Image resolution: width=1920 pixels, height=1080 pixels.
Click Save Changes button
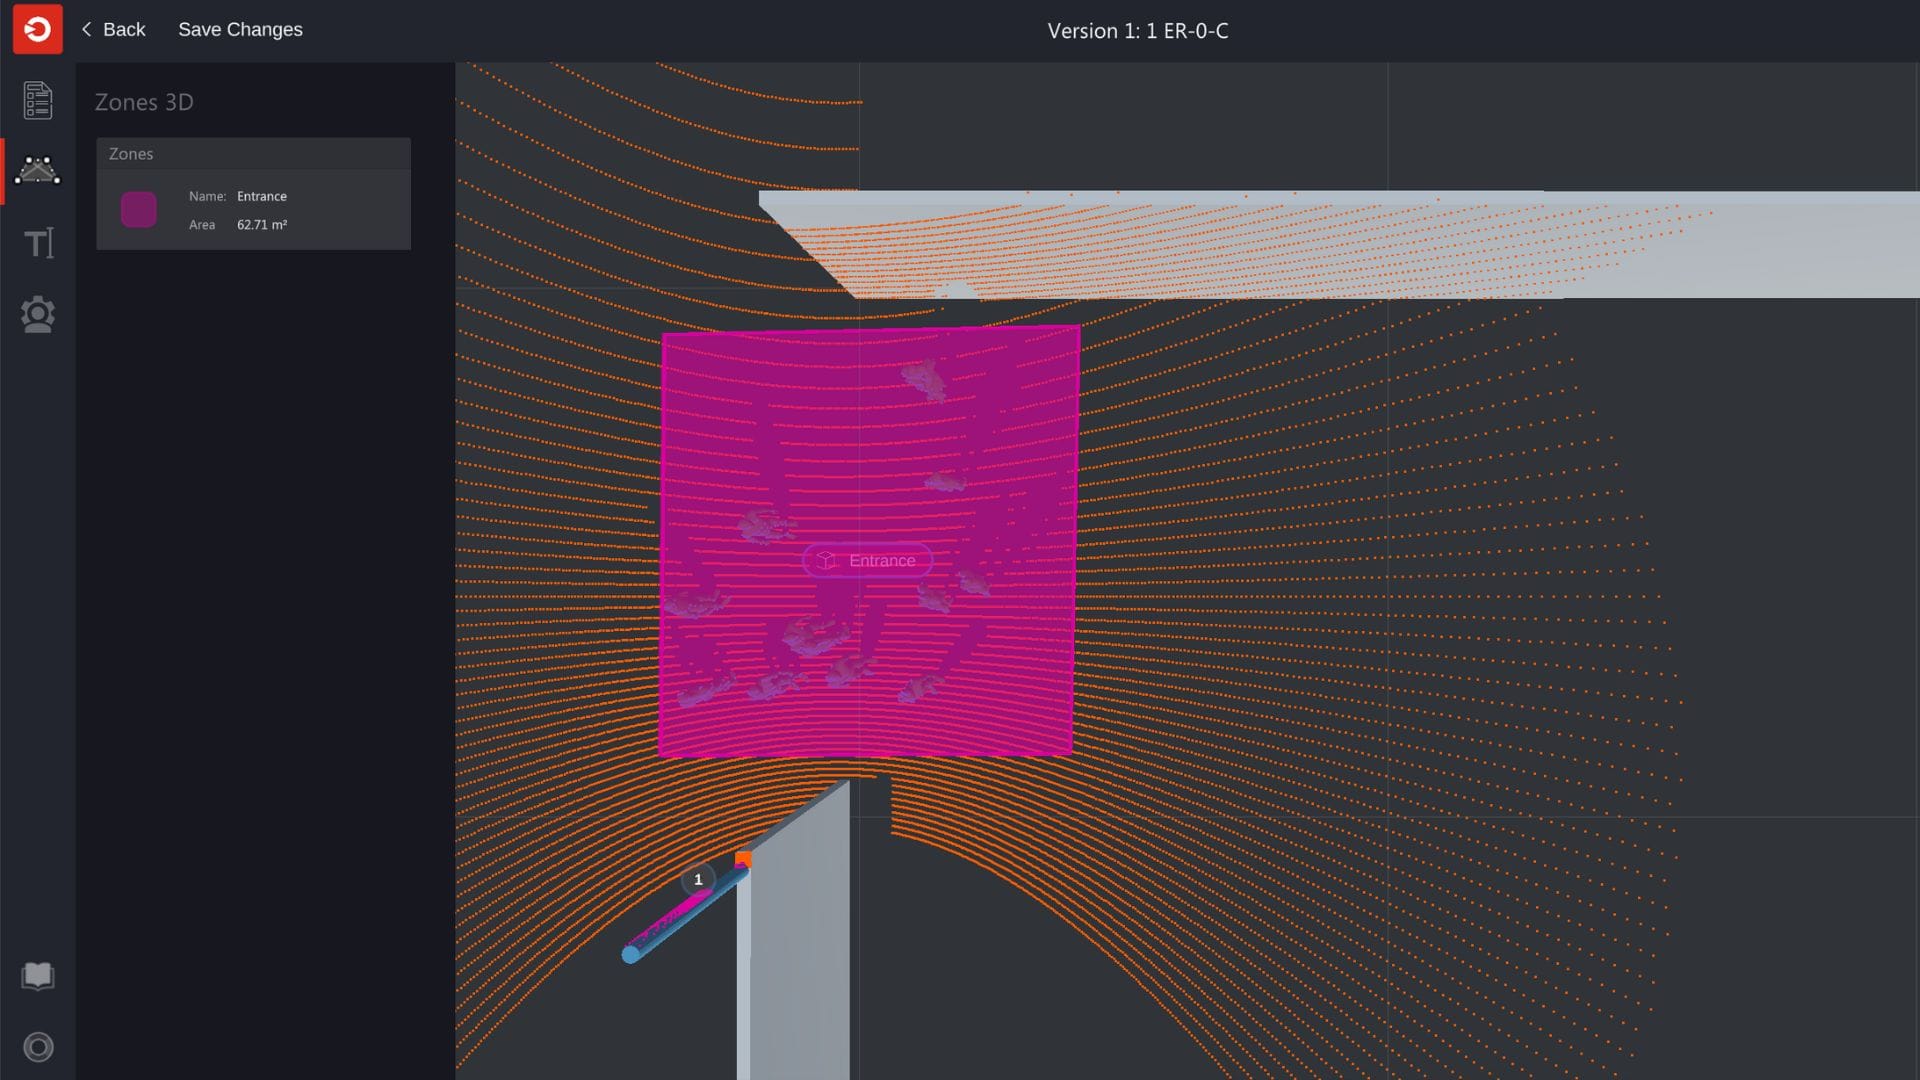click(240, 29)
